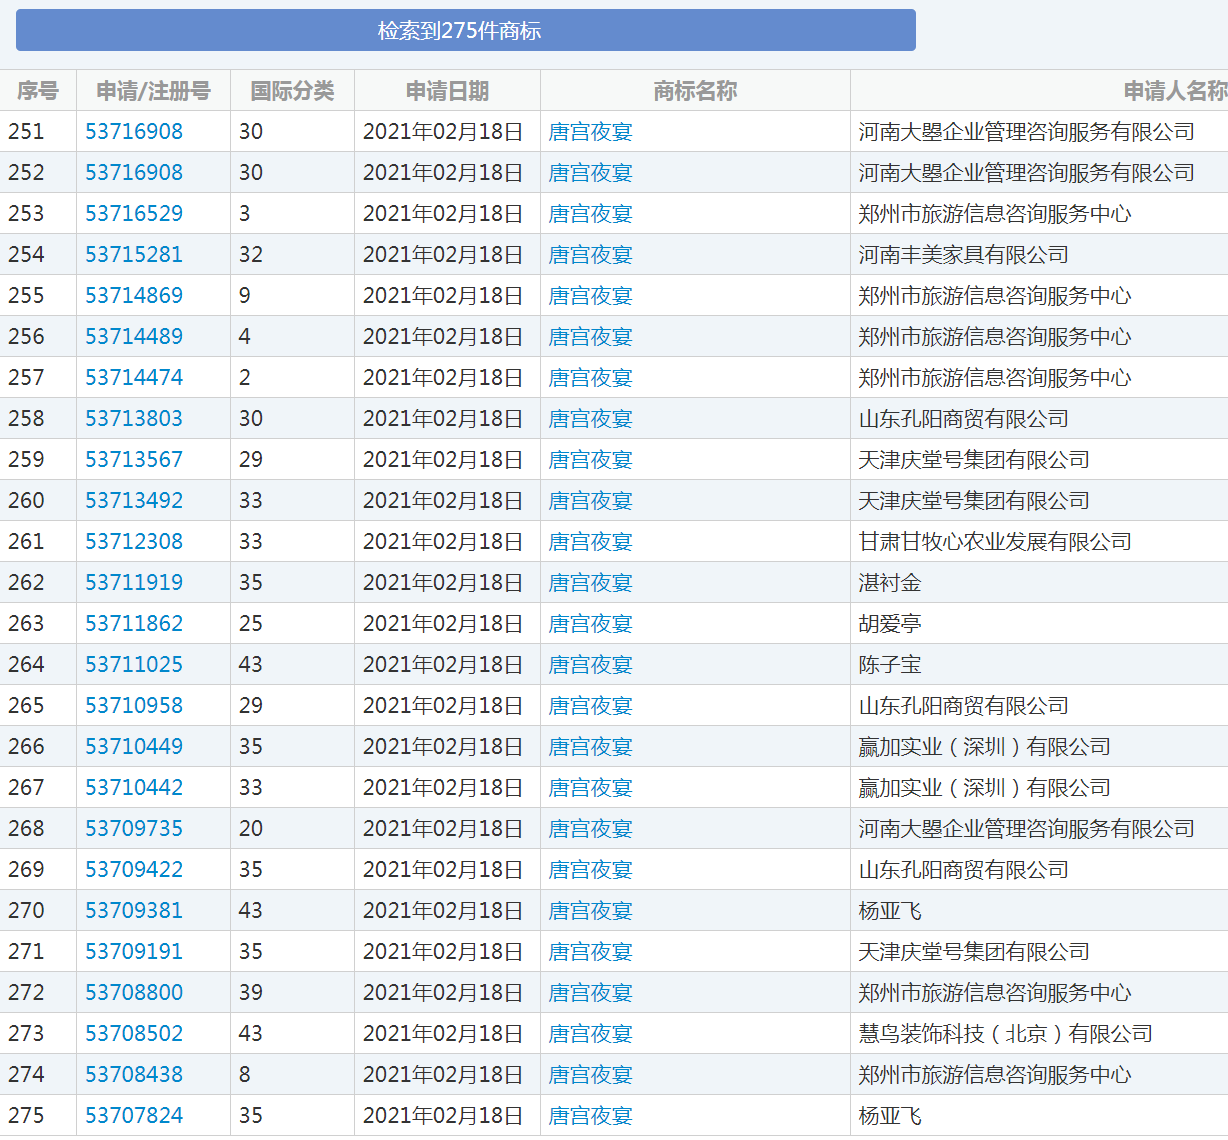This screenshot has width=1228, height=1140.
Task: Open registration number 53709191
Action: (134, 951)
